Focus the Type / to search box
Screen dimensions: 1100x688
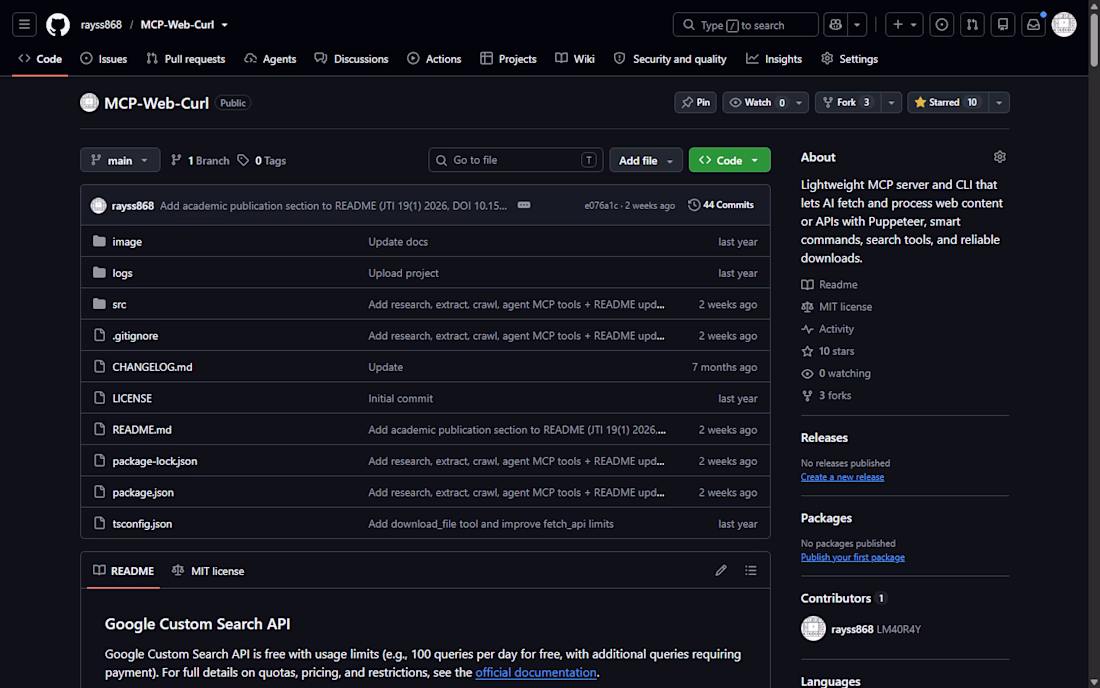[x=745, y=25]
